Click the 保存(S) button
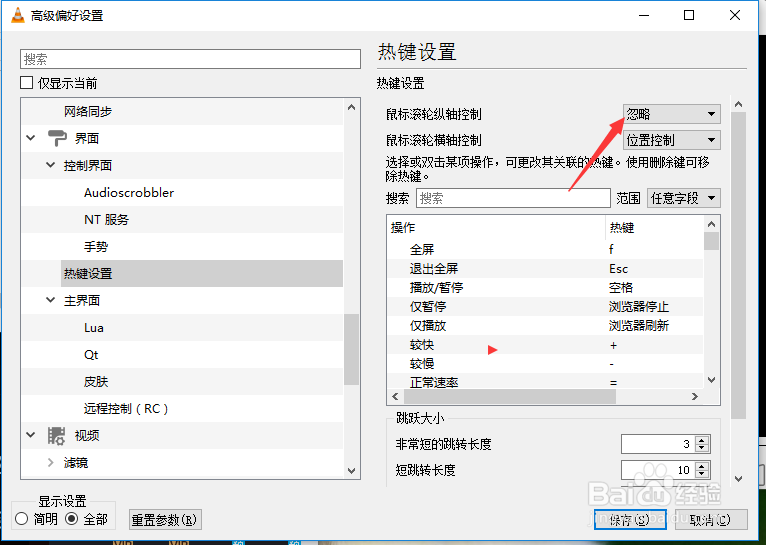Image resolution: width=766 pixels, height=545 pixels. 630,520
